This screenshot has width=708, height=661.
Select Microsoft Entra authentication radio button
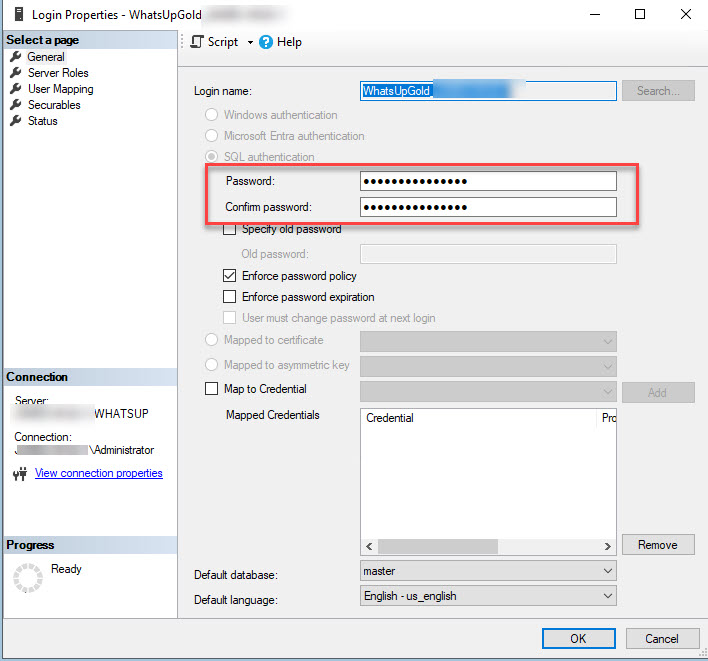[211, 135]
